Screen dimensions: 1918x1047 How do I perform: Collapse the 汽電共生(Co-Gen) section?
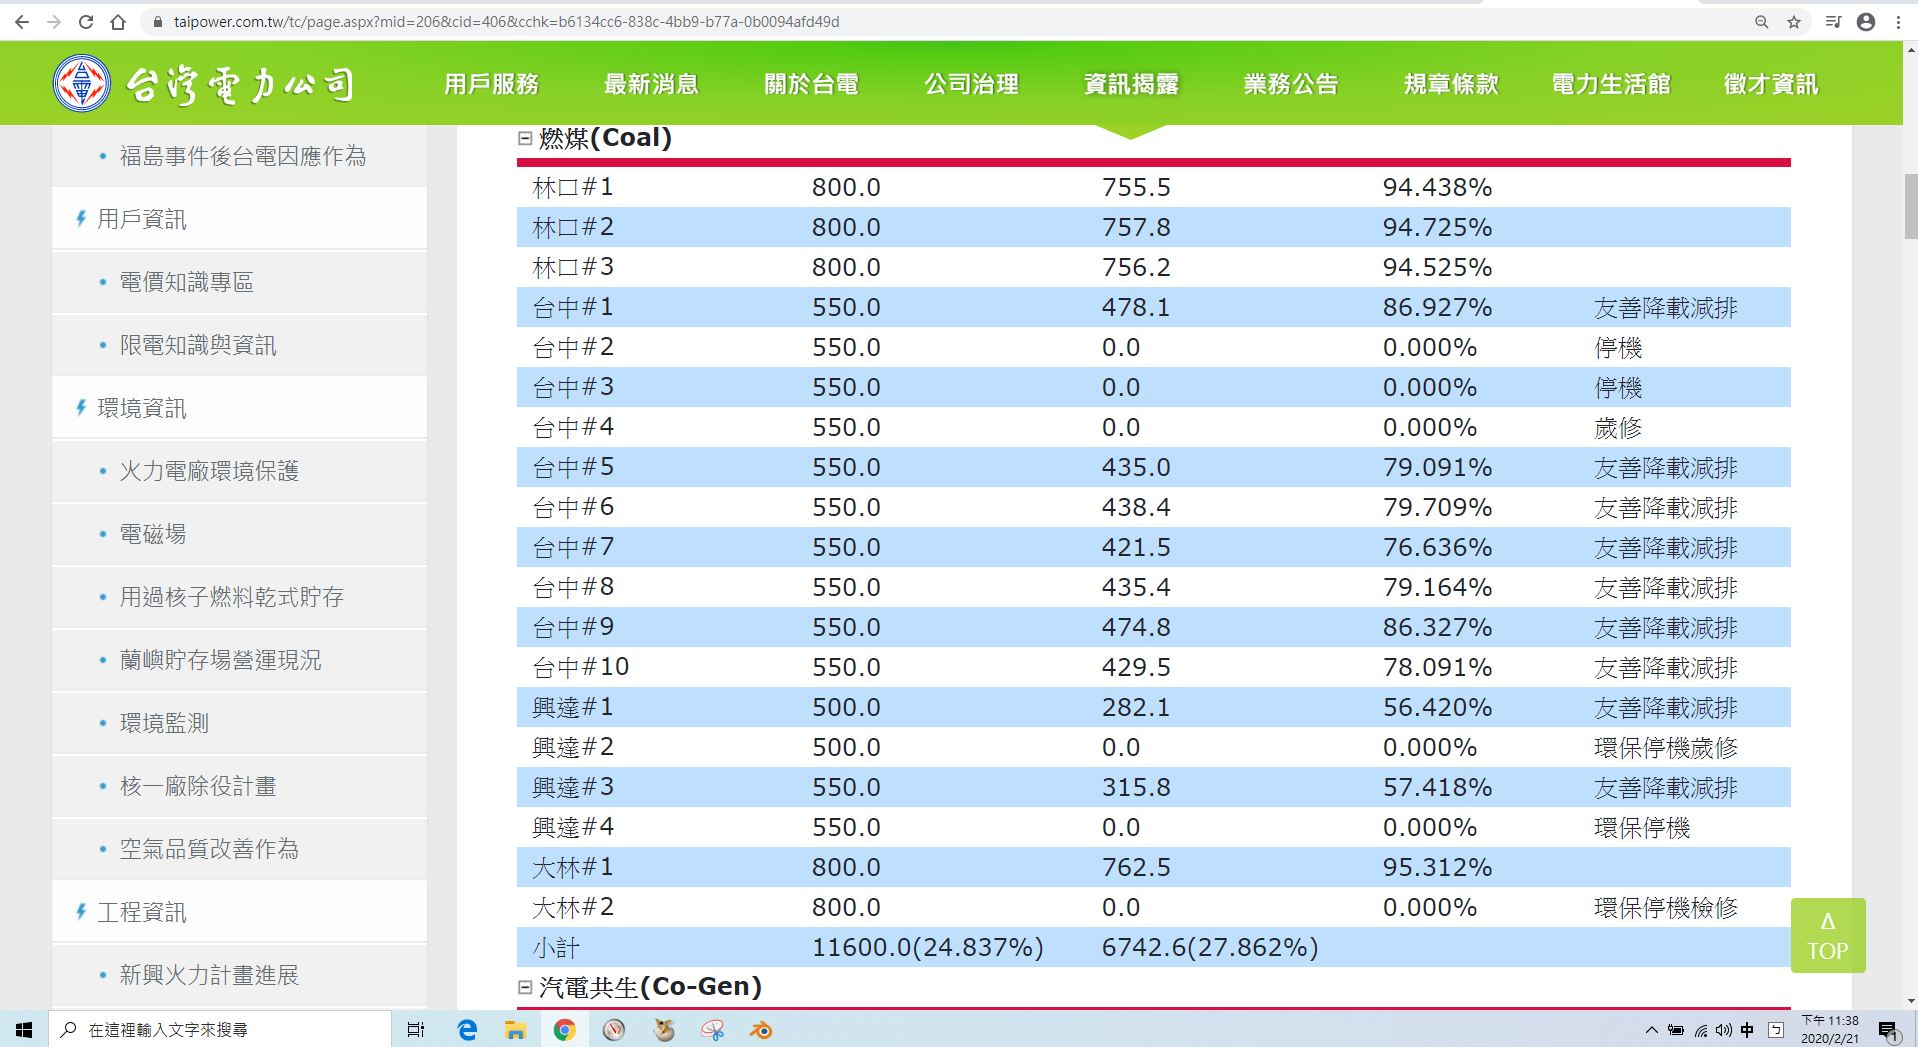(525, 987)
